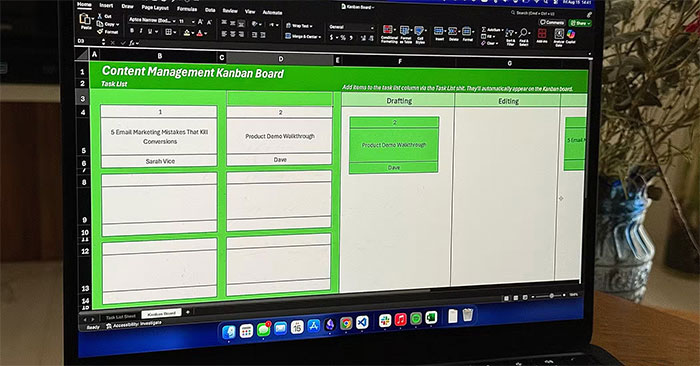
Task: Click the Conditional Formatting icon
Action: tap(388, 30)
